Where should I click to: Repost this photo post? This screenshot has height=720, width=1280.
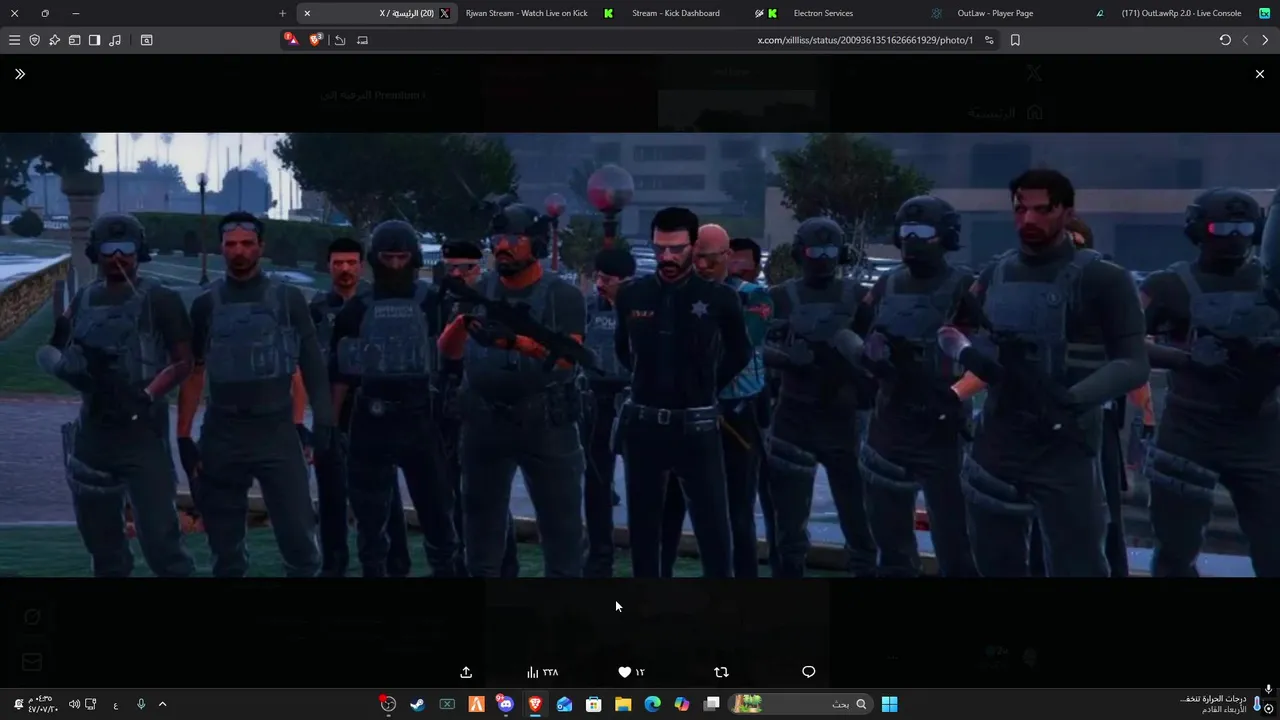point(721,672)
